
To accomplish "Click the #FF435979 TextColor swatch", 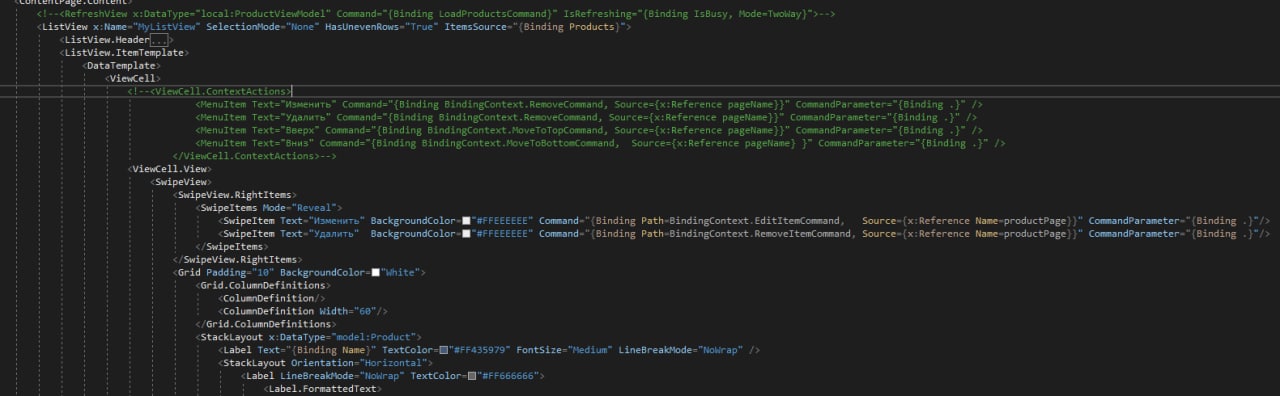I will 443,350.
